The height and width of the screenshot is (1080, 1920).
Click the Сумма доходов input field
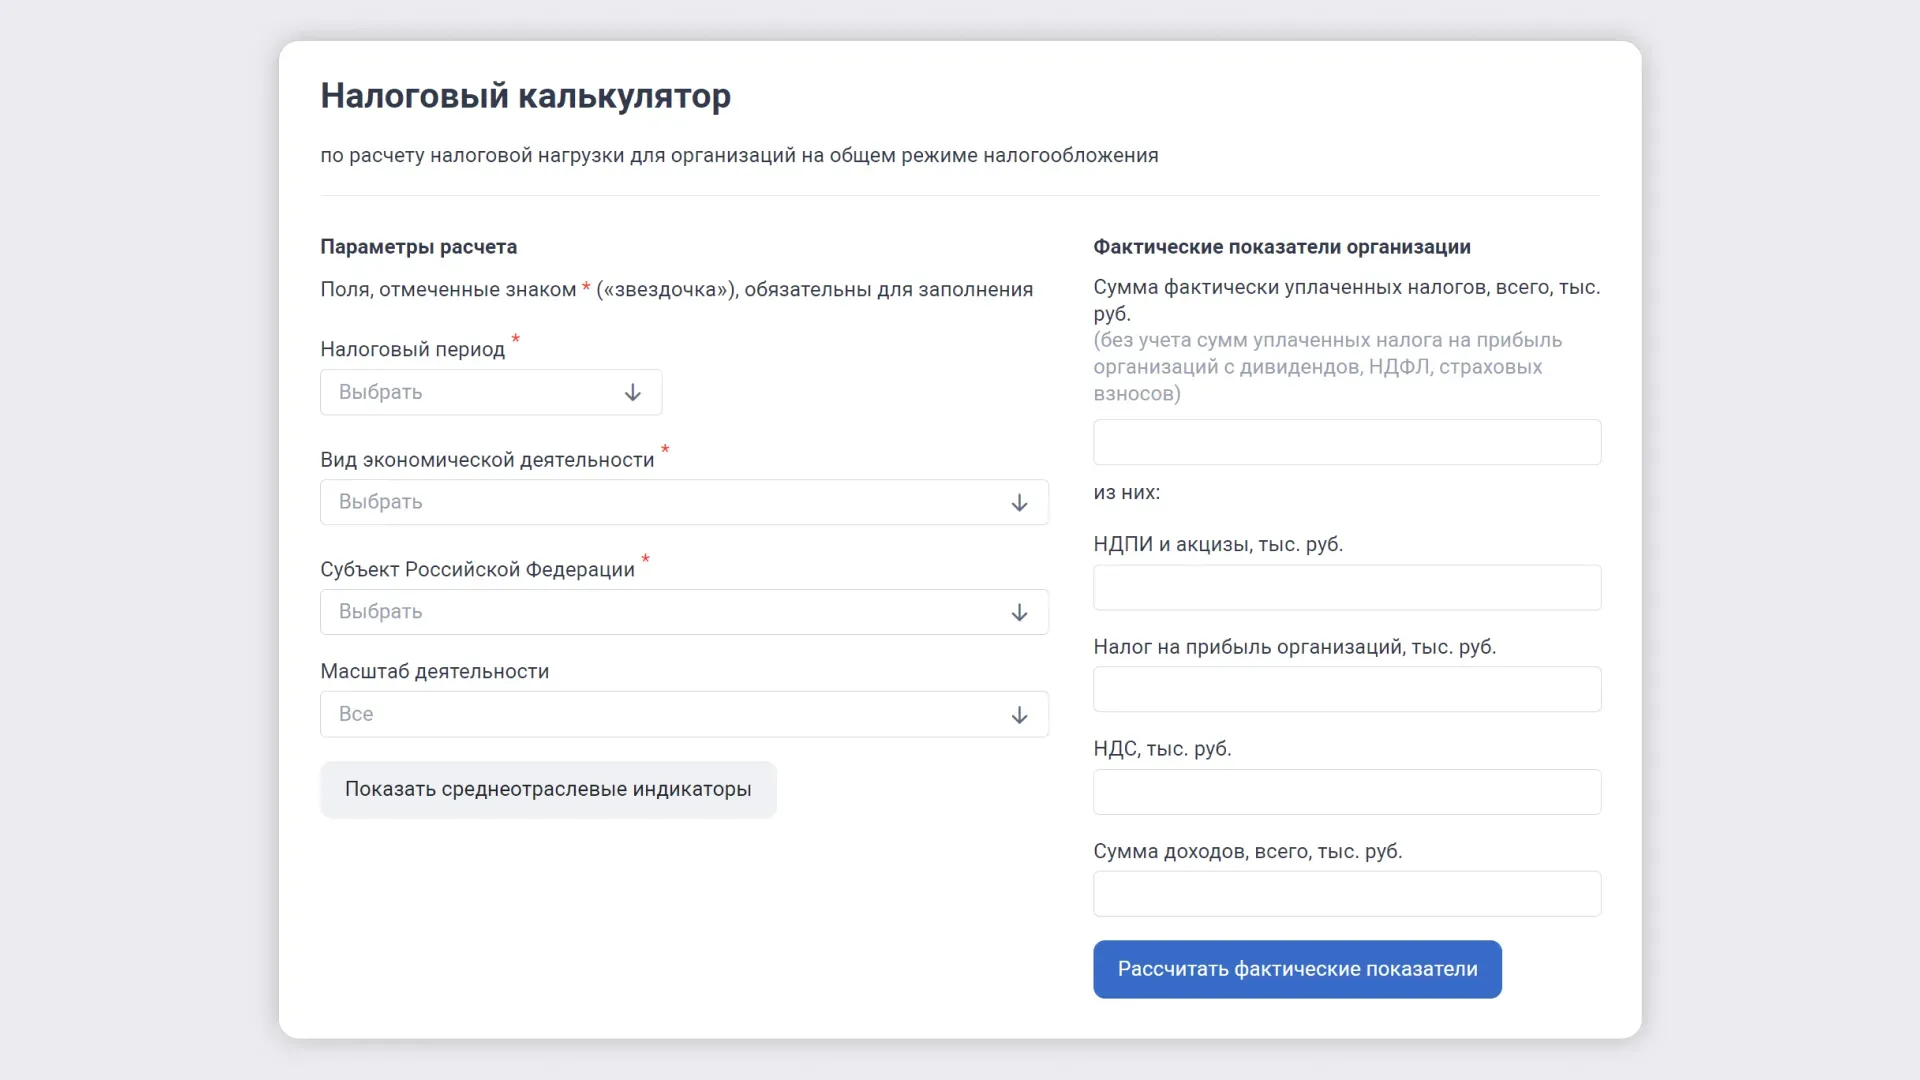click(x=1345, y=894)
